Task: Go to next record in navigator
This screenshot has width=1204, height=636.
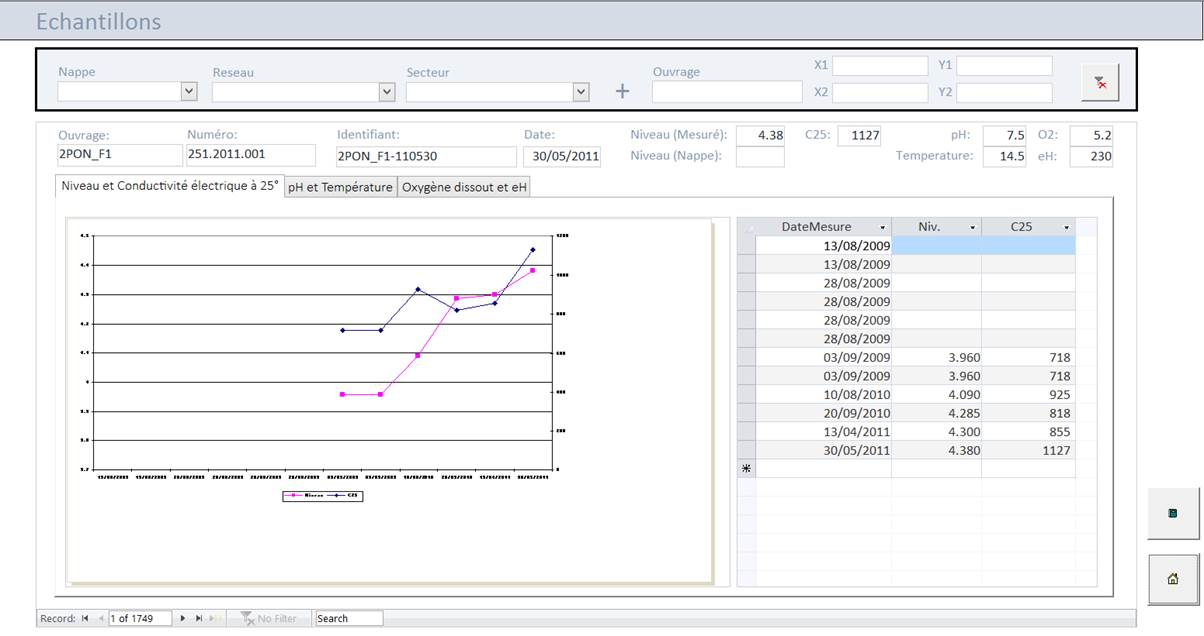Action: pos(183,619)
